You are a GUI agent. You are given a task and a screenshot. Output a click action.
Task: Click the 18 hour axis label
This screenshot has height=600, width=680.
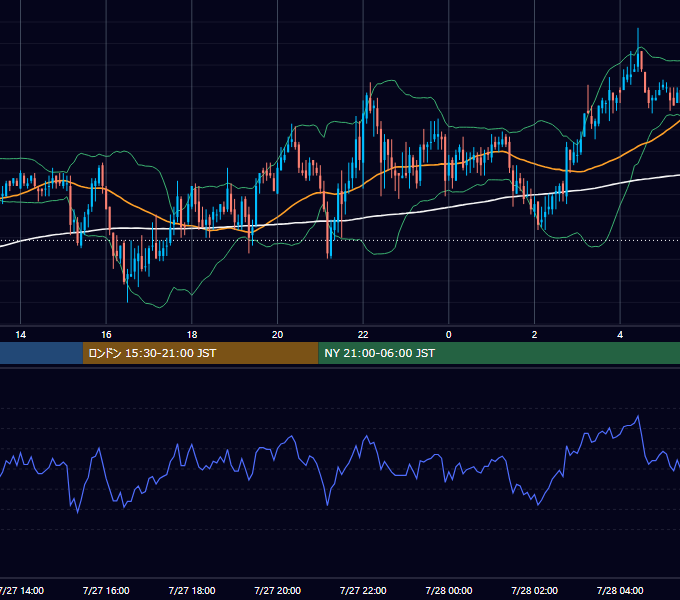click(x=192, y=335)
